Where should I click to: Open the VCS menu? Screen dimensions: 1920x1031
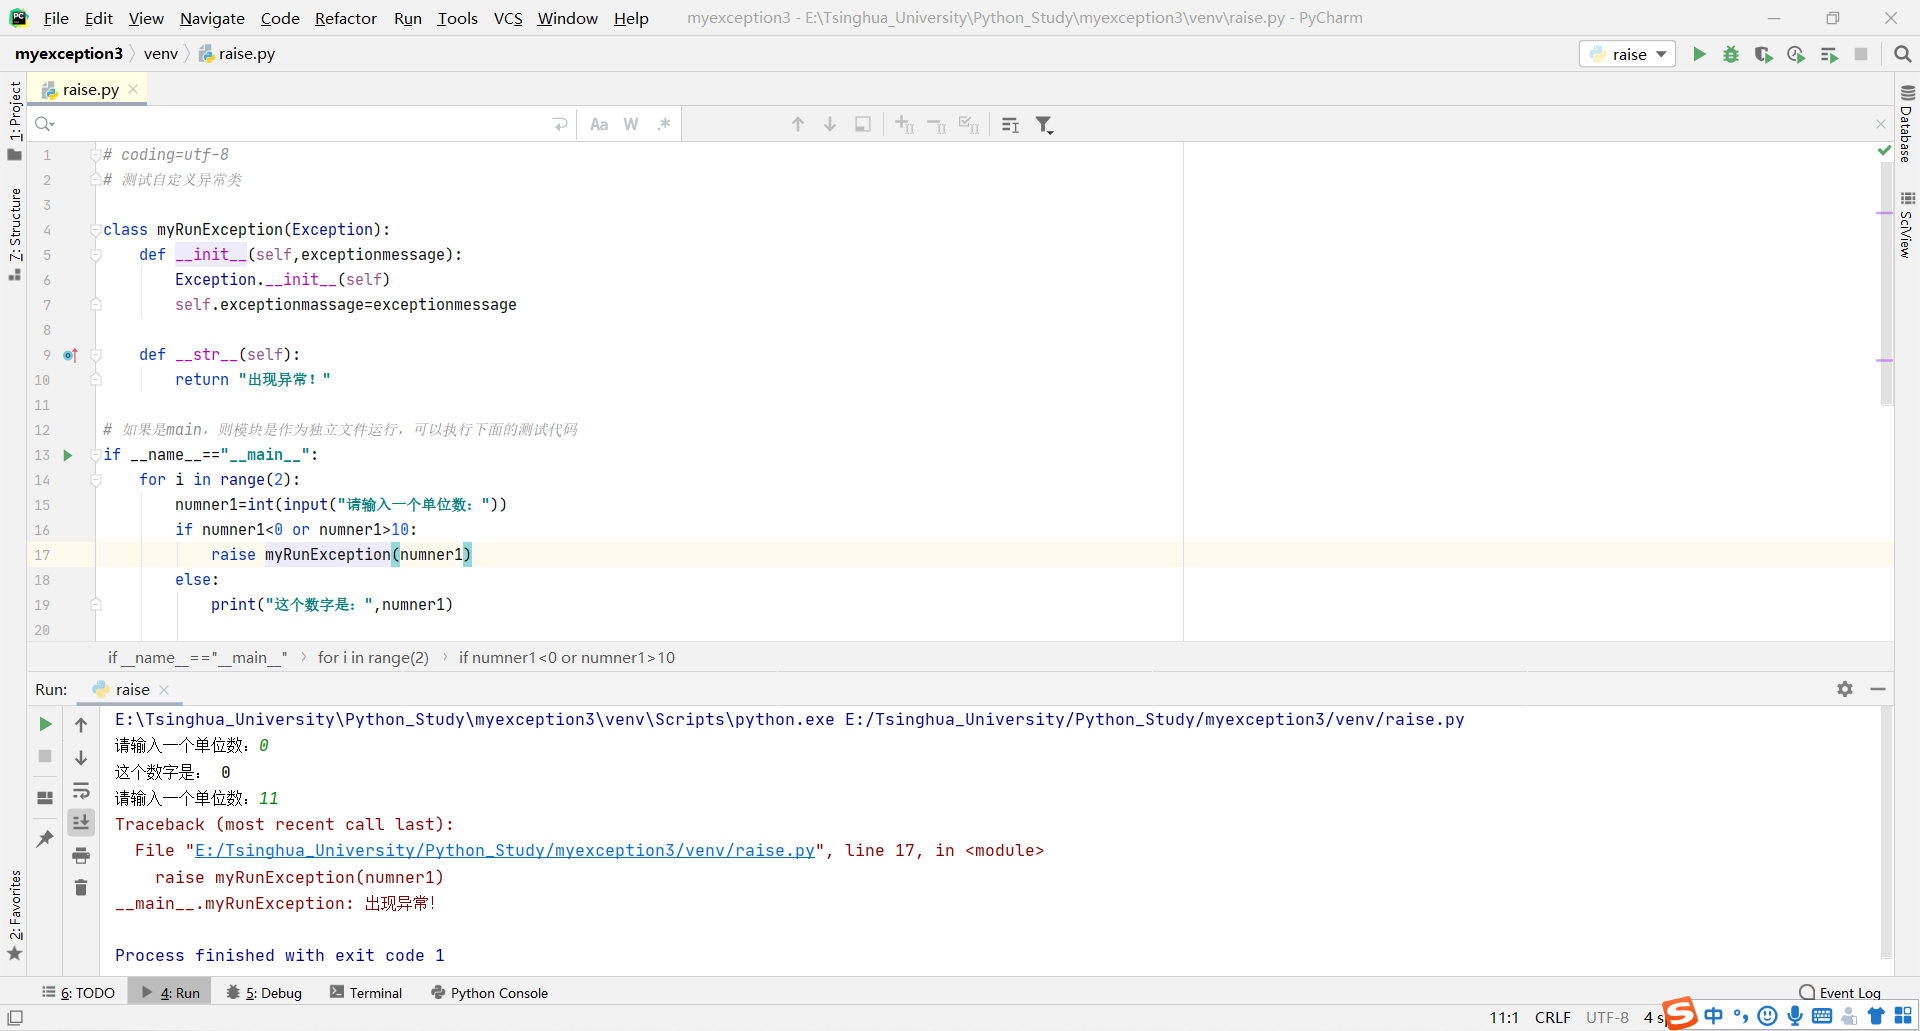(x=508, y=18)
